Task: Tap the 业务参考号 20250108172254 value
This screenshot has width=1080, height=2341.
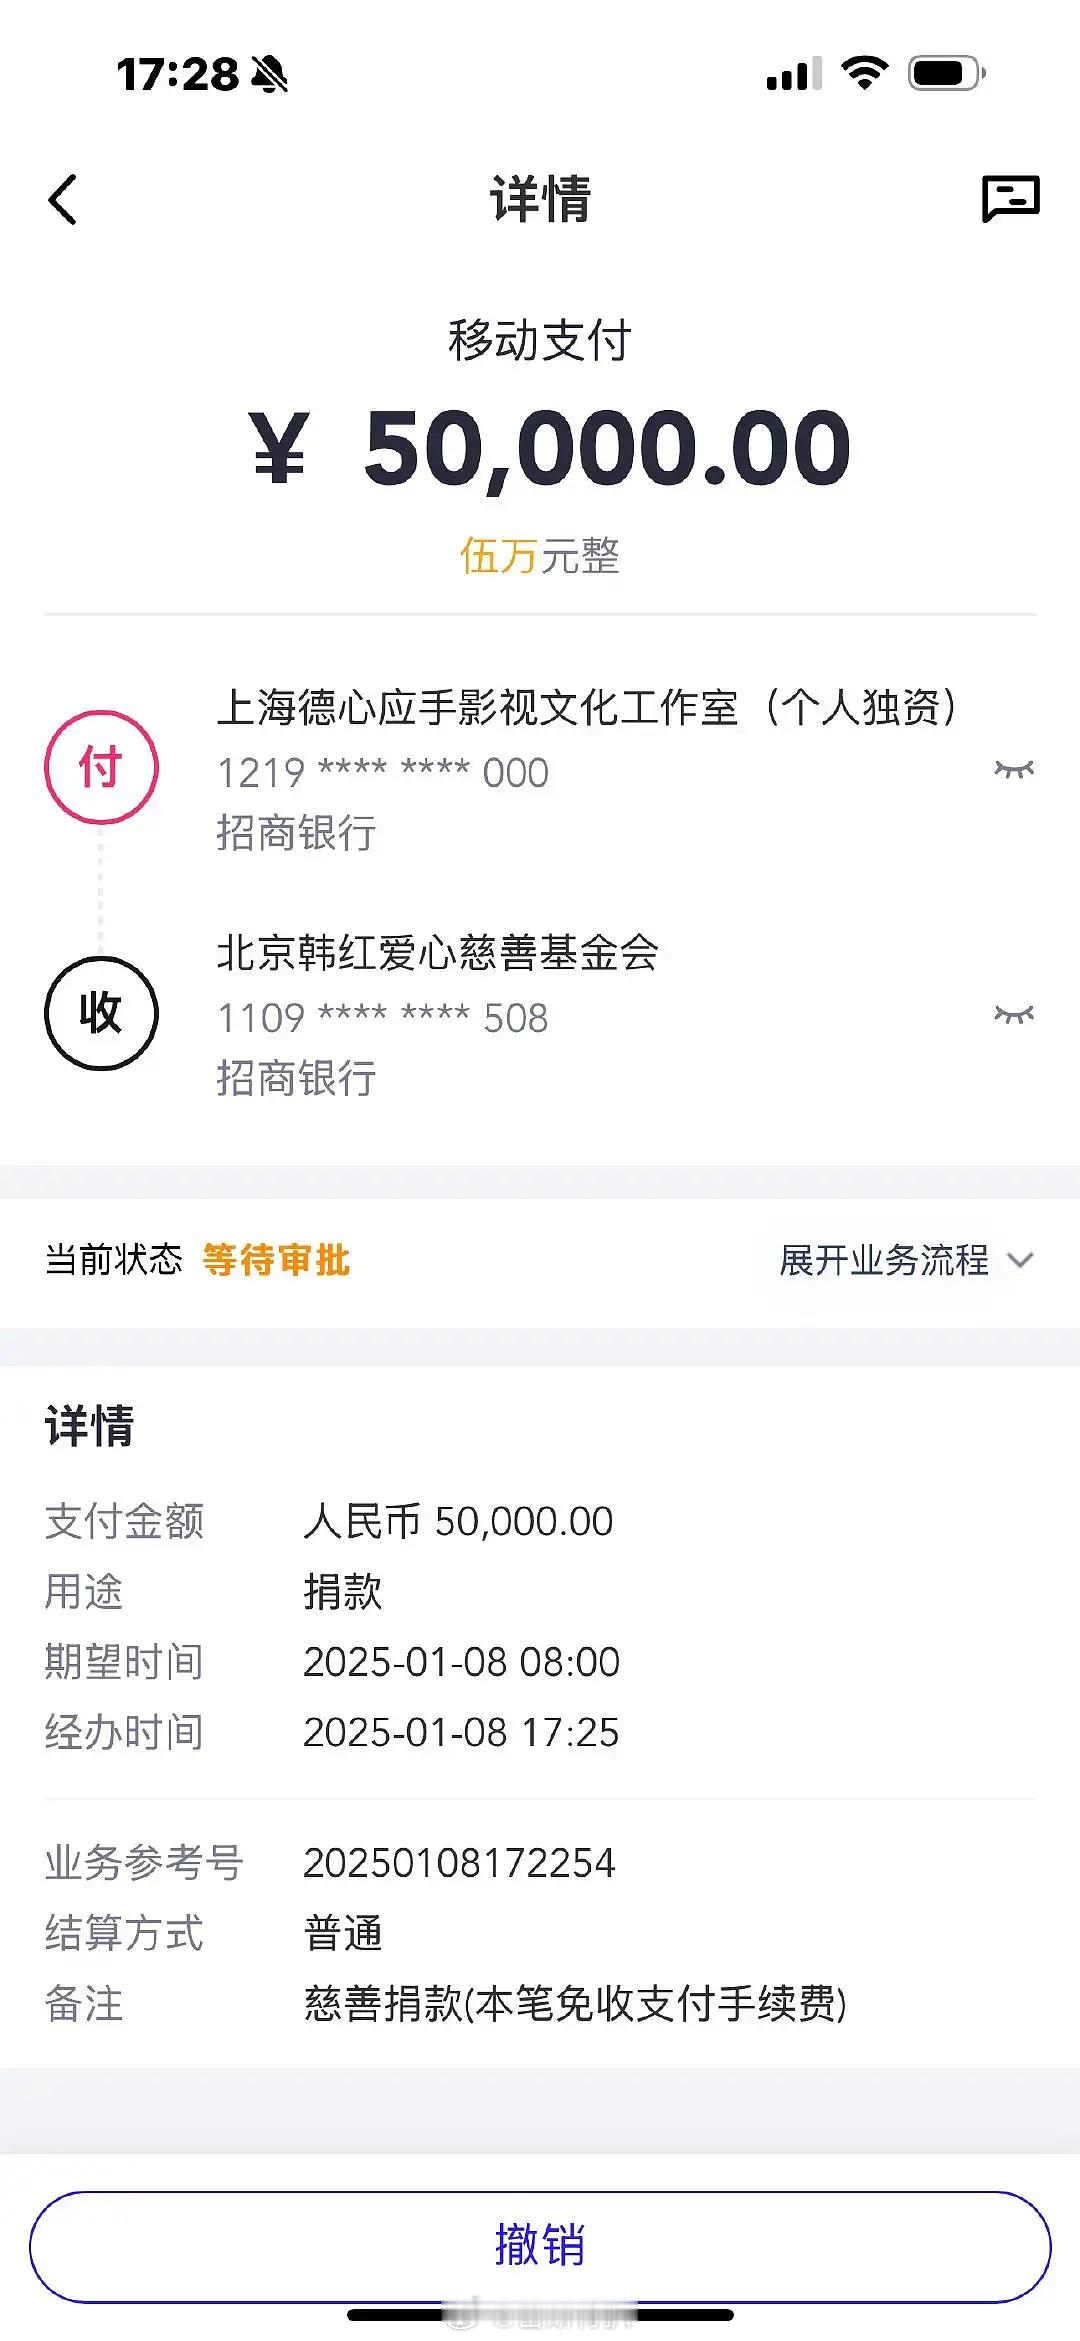Action: click(459, 1863)
